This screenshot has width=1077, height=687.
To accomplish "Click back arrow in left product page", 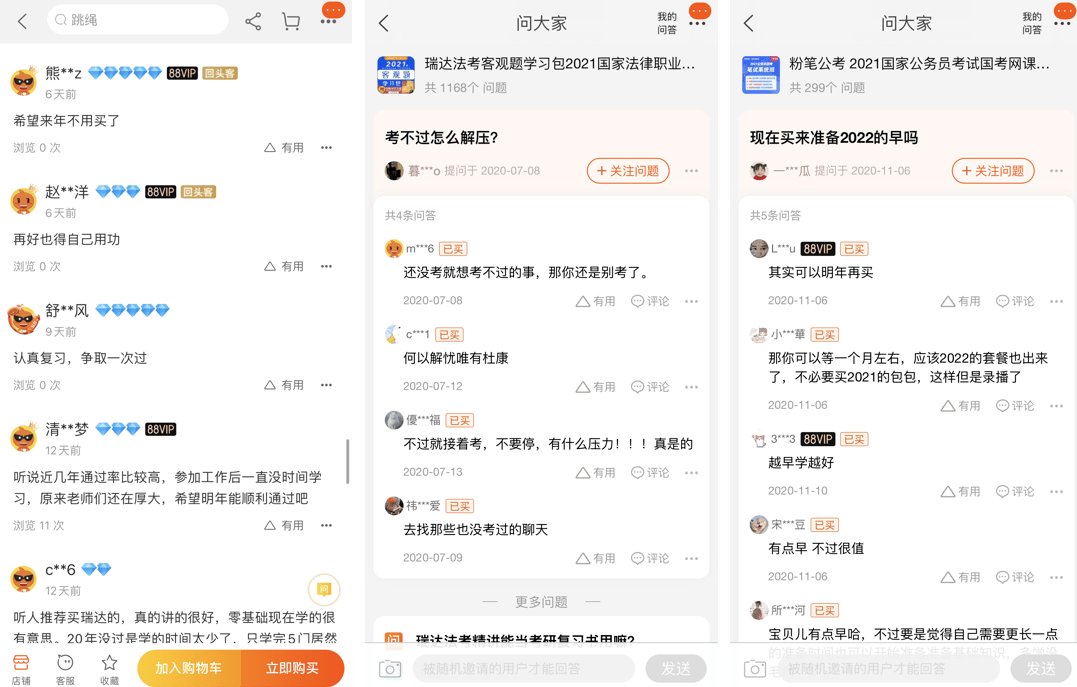I will 23,21.
